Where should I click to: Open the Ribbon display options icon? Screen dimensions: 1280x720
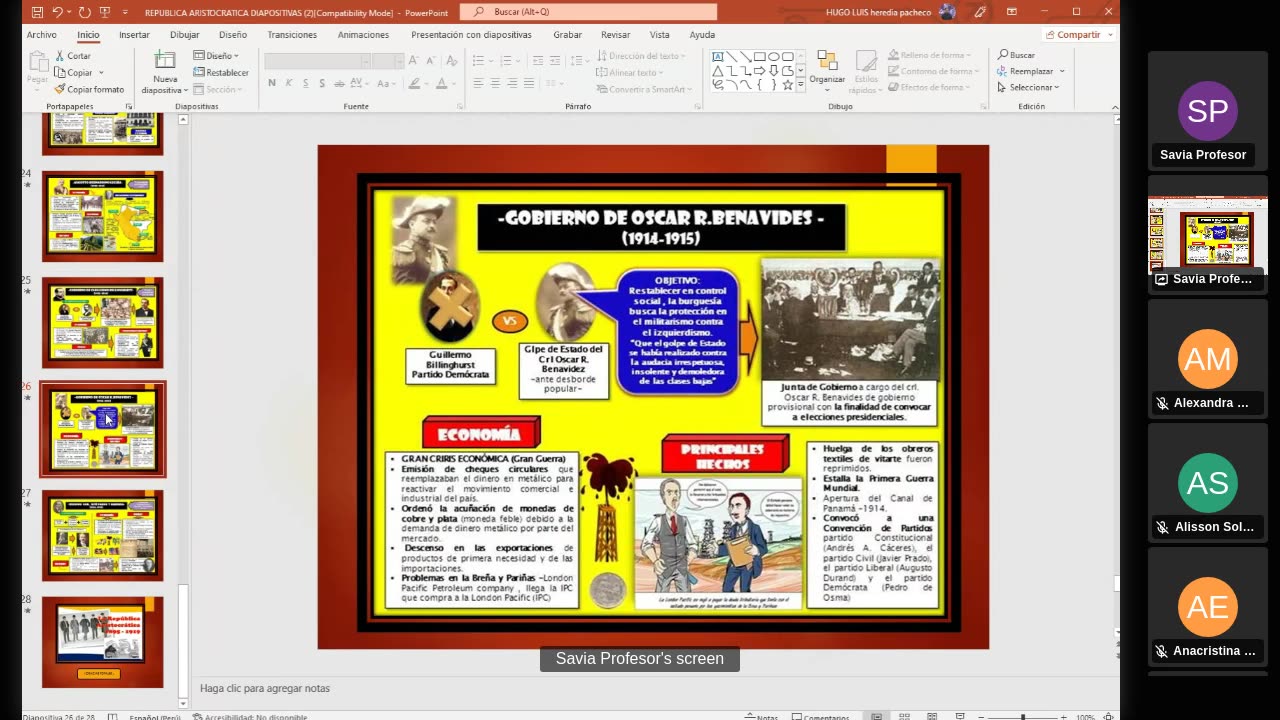coord(1011,12)
